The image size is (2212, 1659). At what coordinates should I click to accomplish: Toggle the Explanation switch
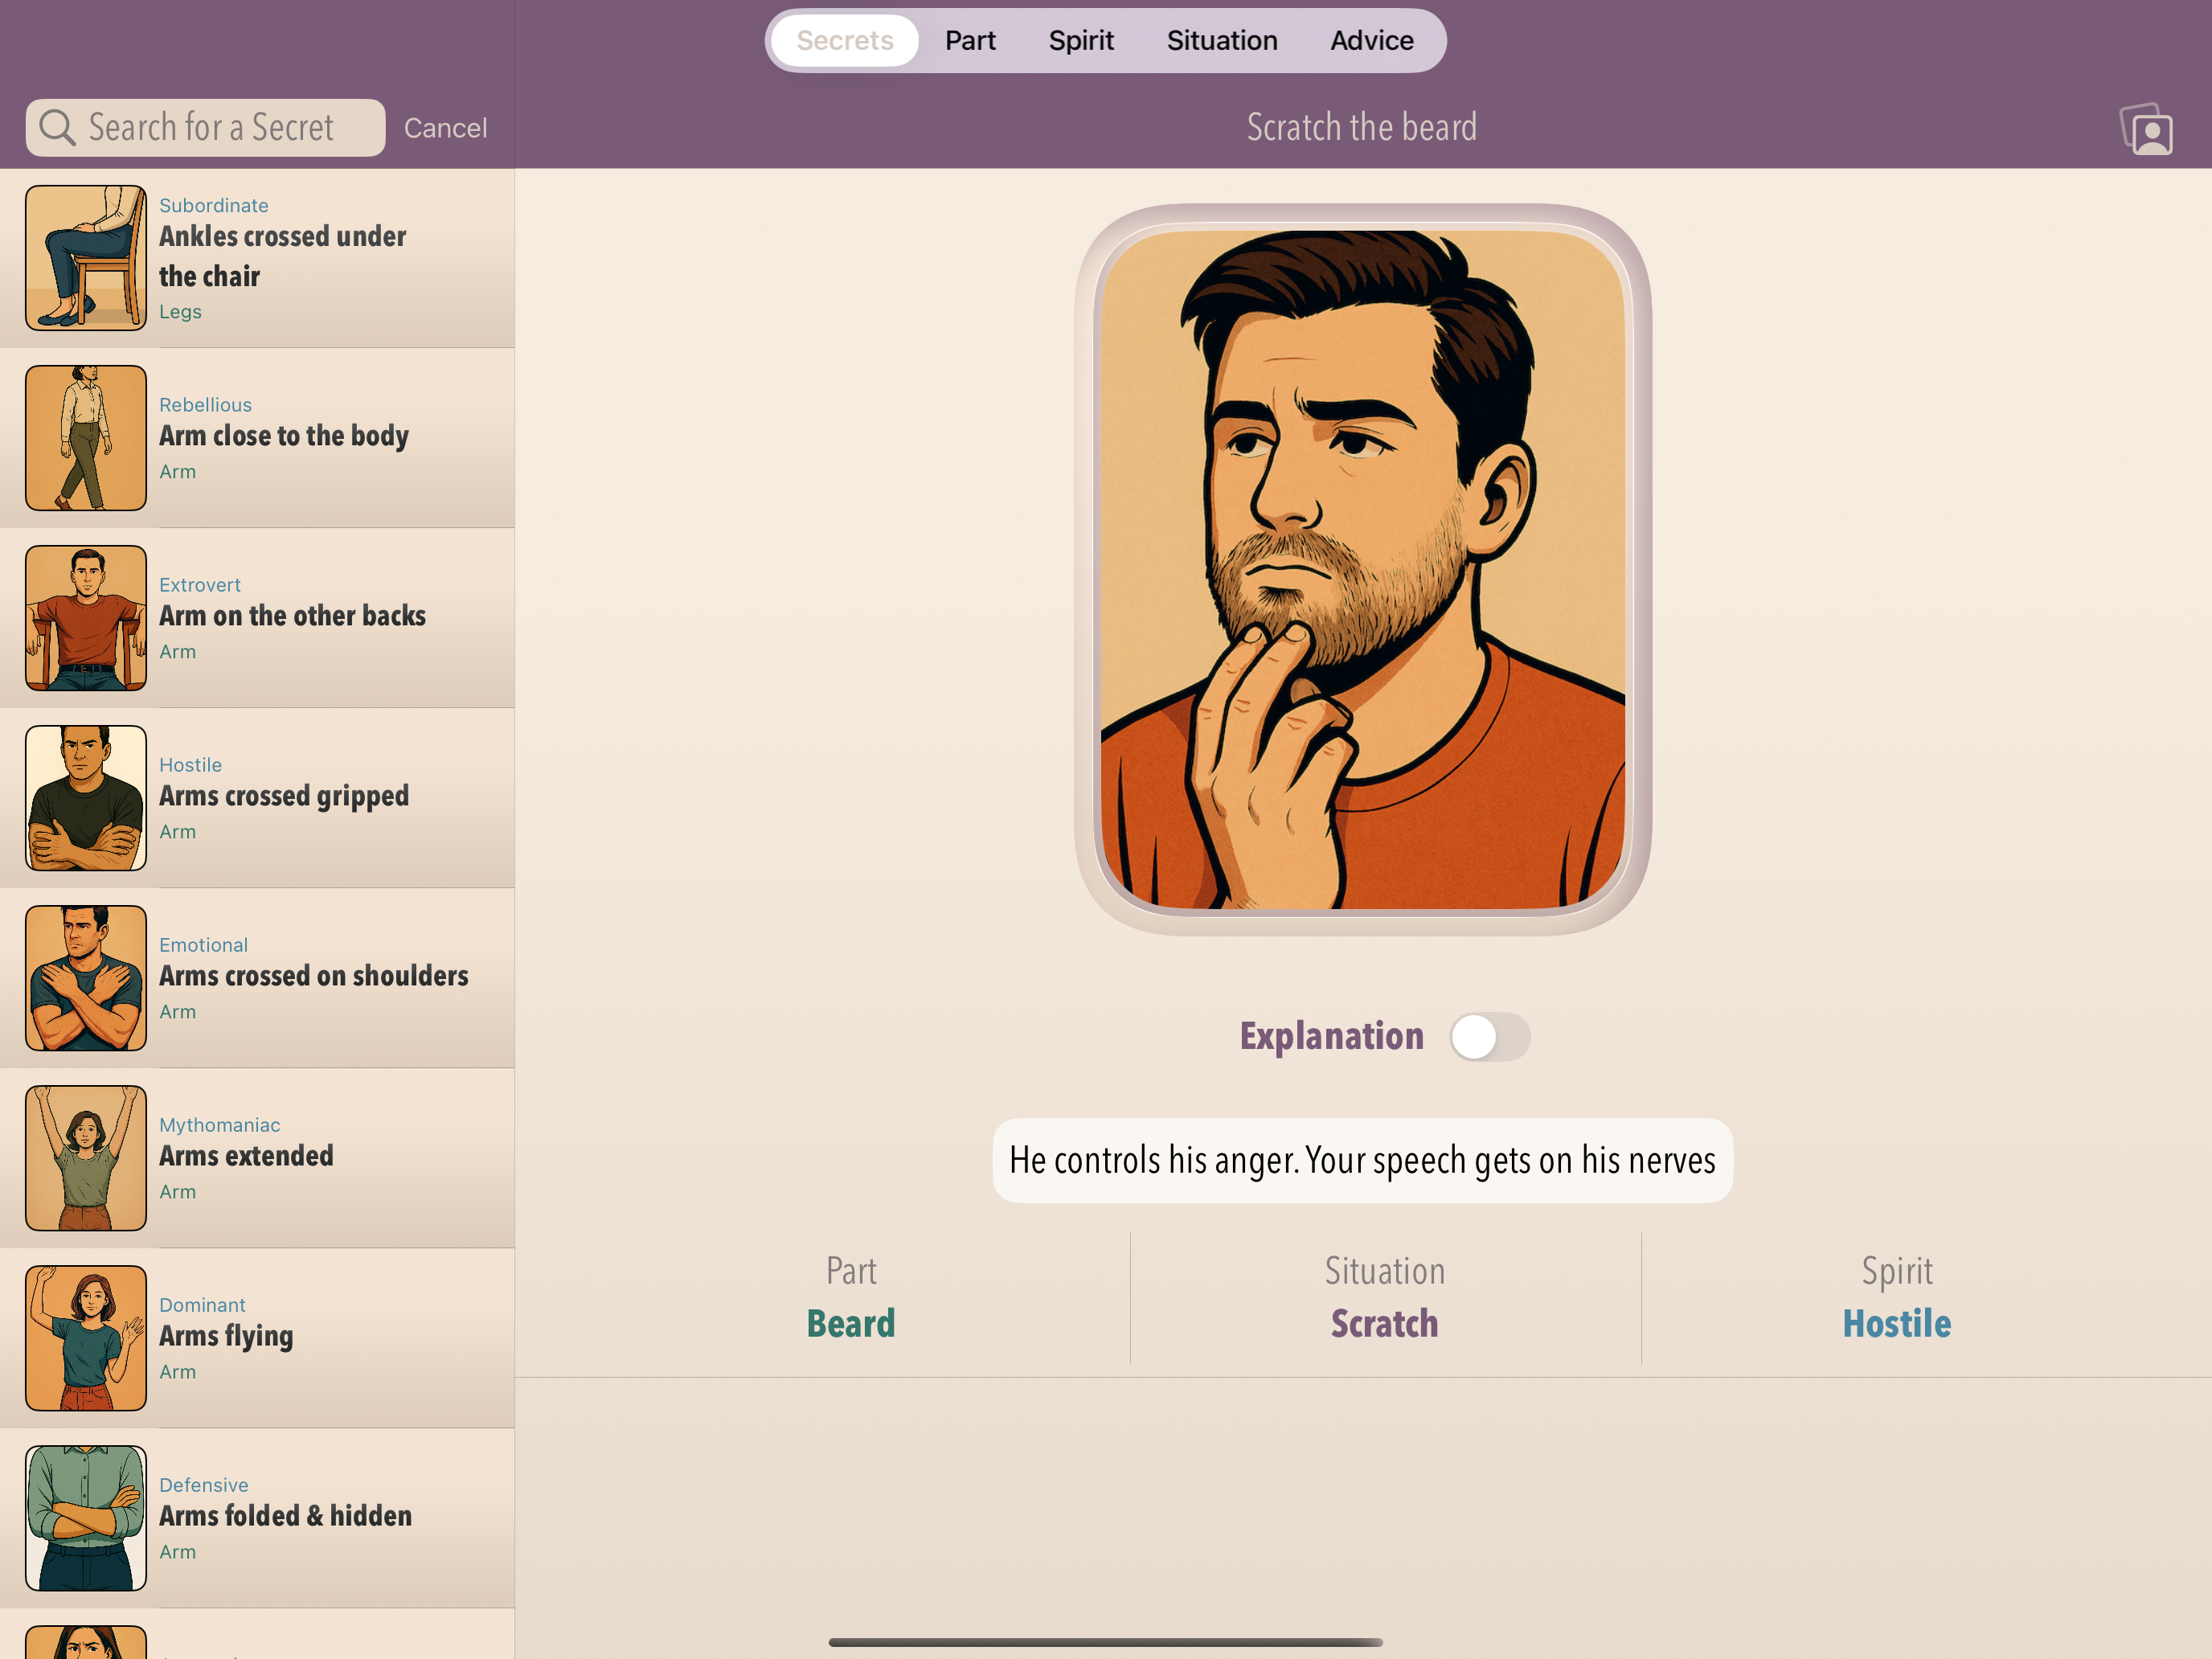click(1489, 1036)
